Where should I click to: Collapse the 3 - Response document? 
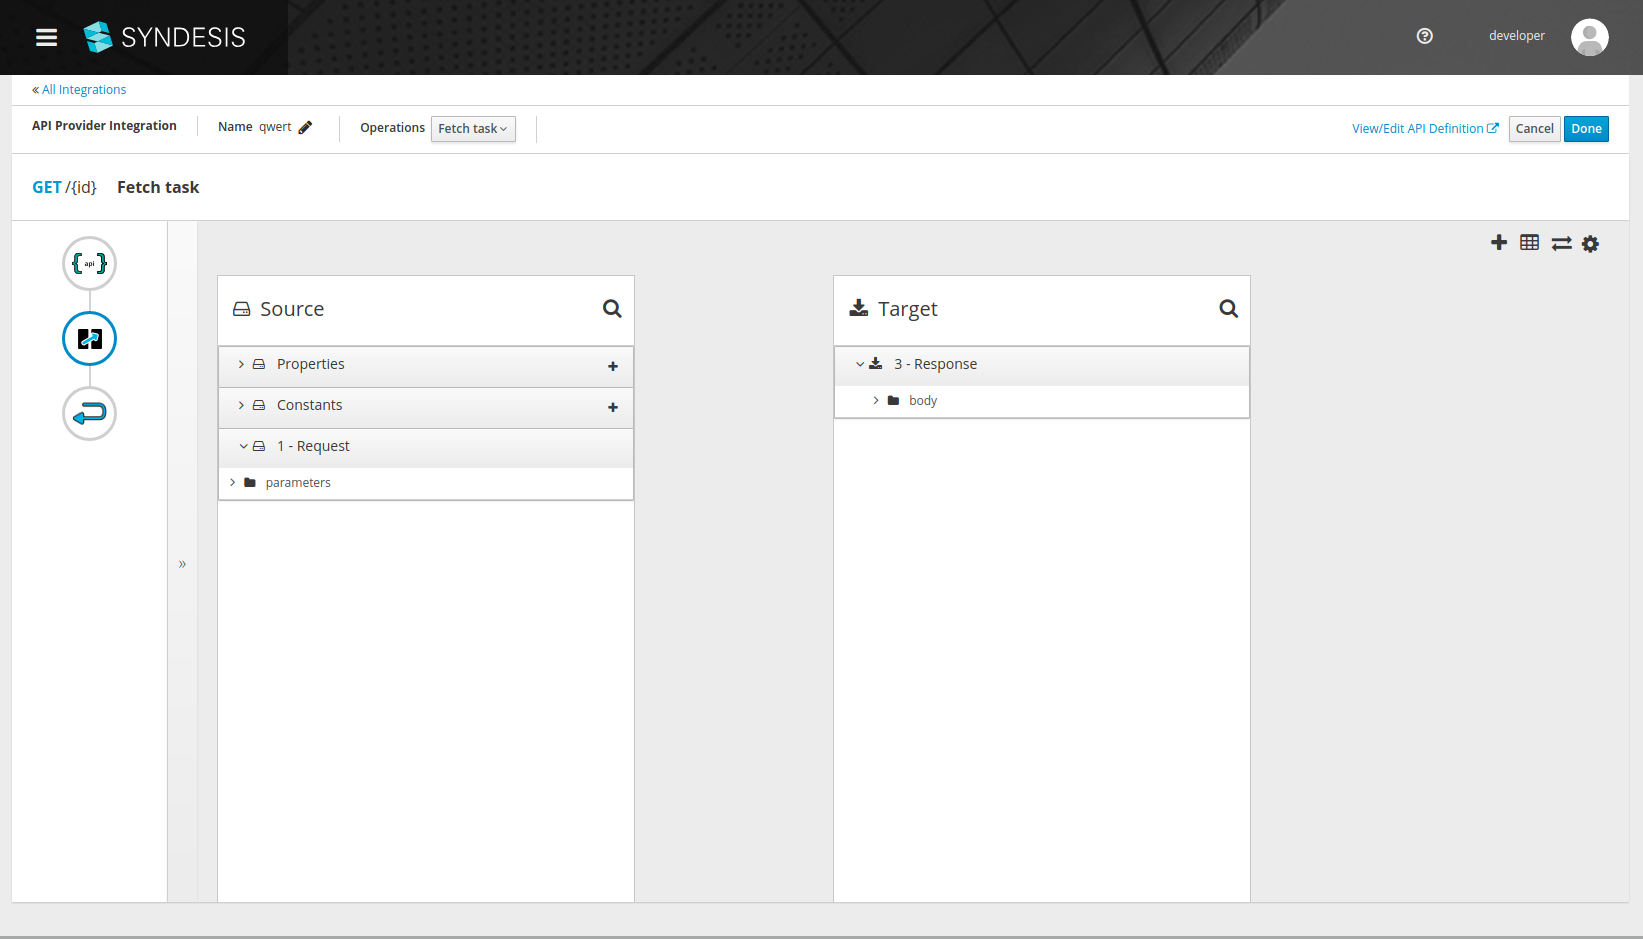point(860,364)
